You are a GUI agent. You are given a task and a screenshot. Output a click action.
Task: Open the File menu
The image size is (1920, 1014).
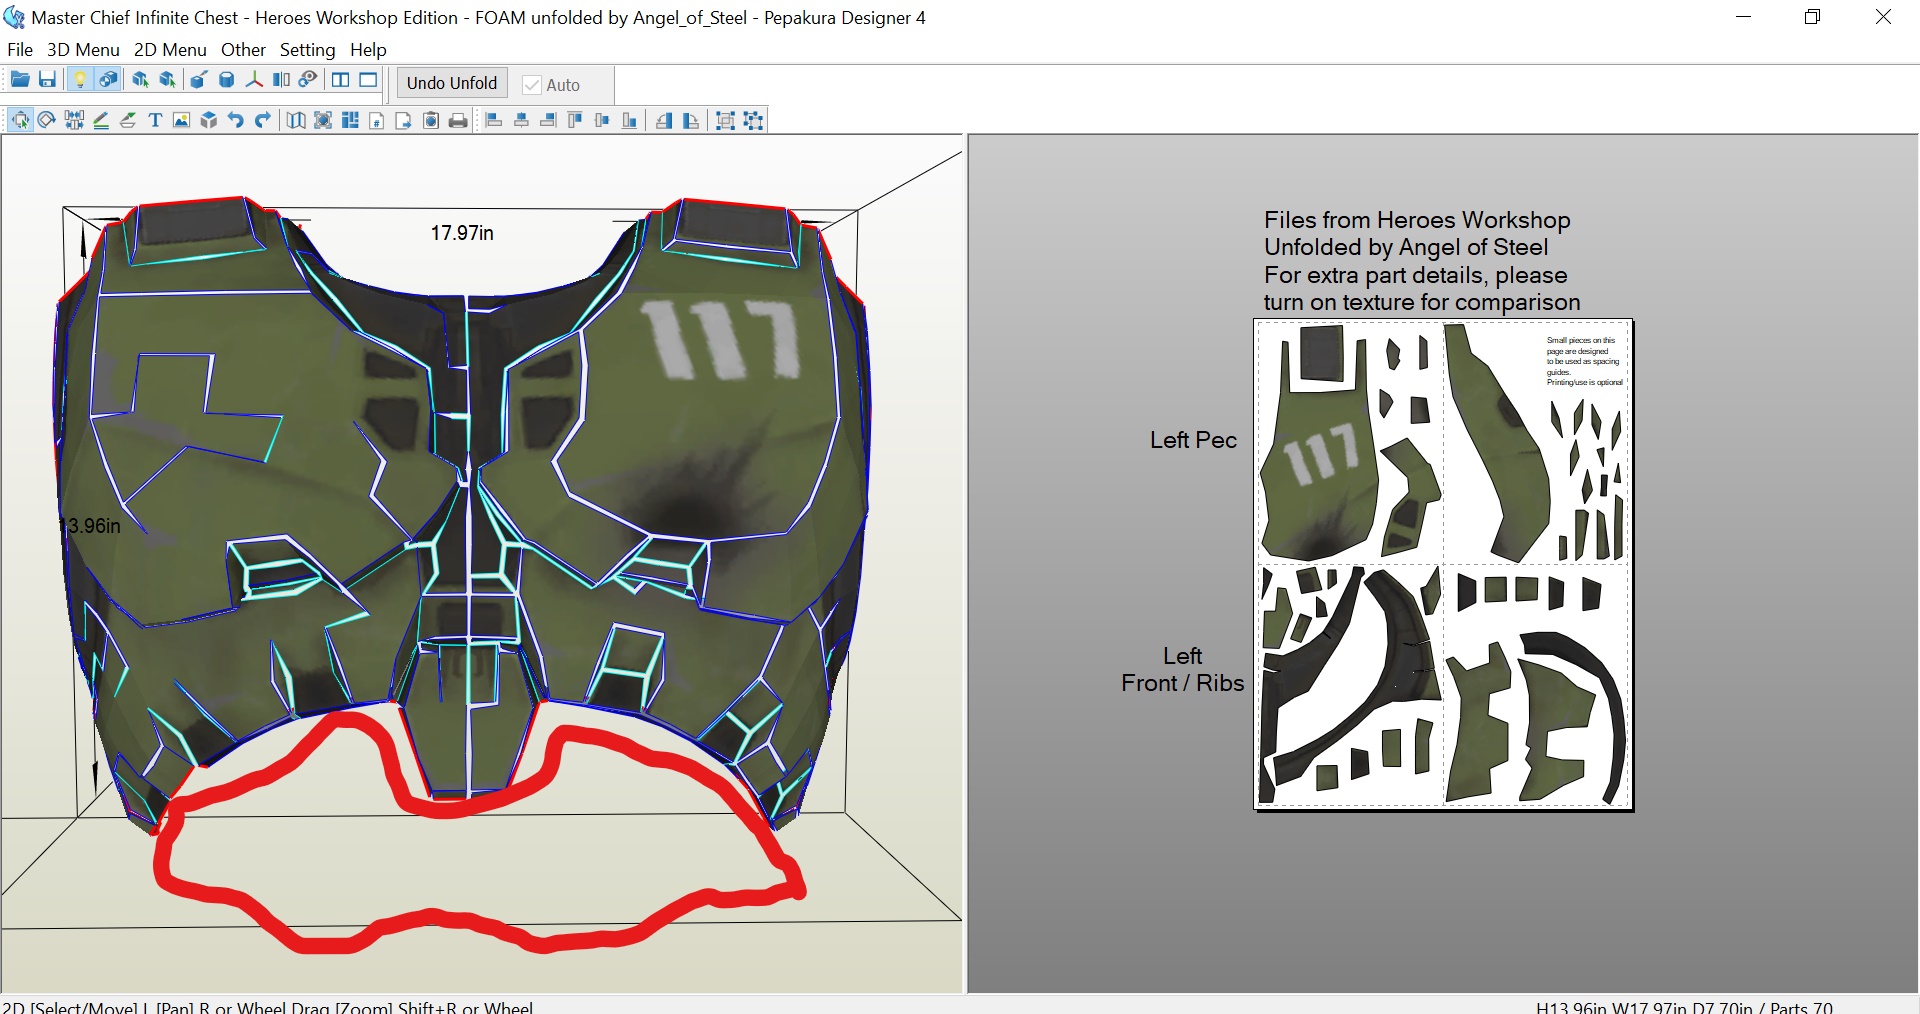tap(20, 49)
